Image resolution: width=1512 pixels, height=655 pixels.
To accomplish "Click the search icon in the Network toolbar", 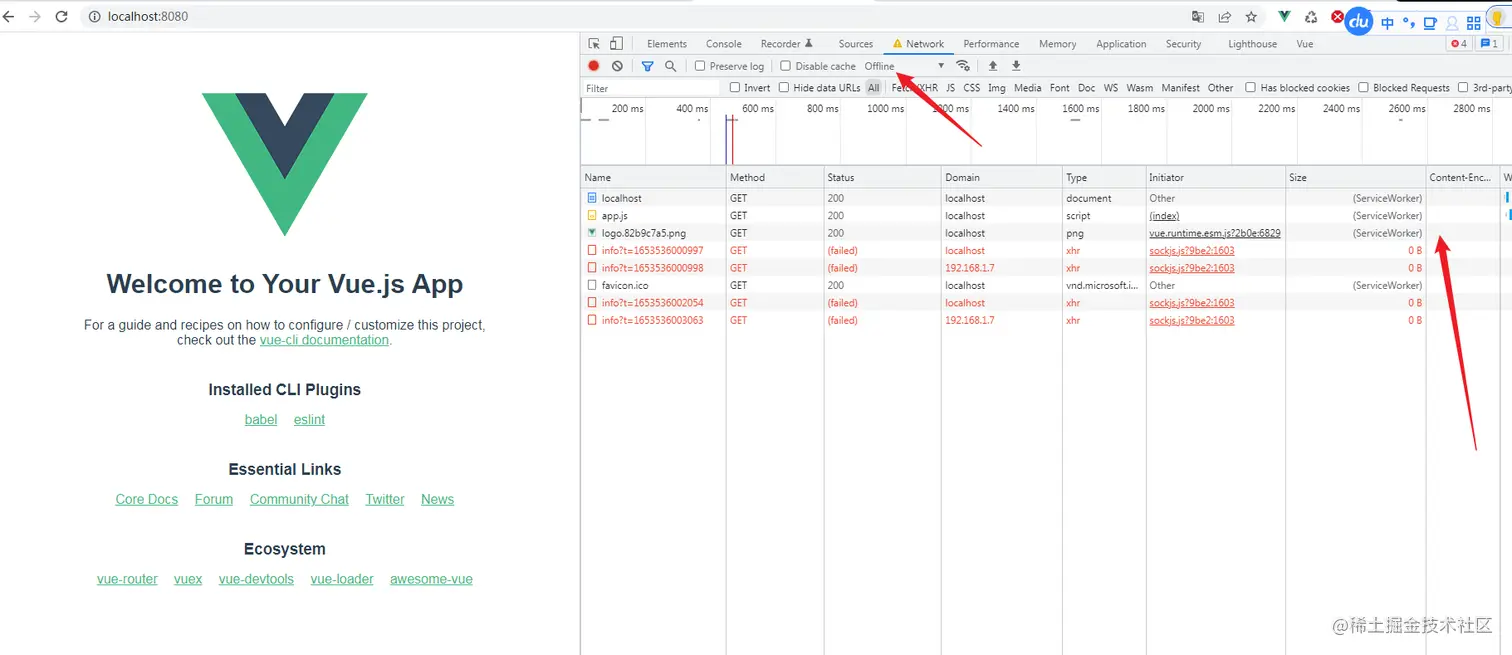I will [x=670, y=65].
